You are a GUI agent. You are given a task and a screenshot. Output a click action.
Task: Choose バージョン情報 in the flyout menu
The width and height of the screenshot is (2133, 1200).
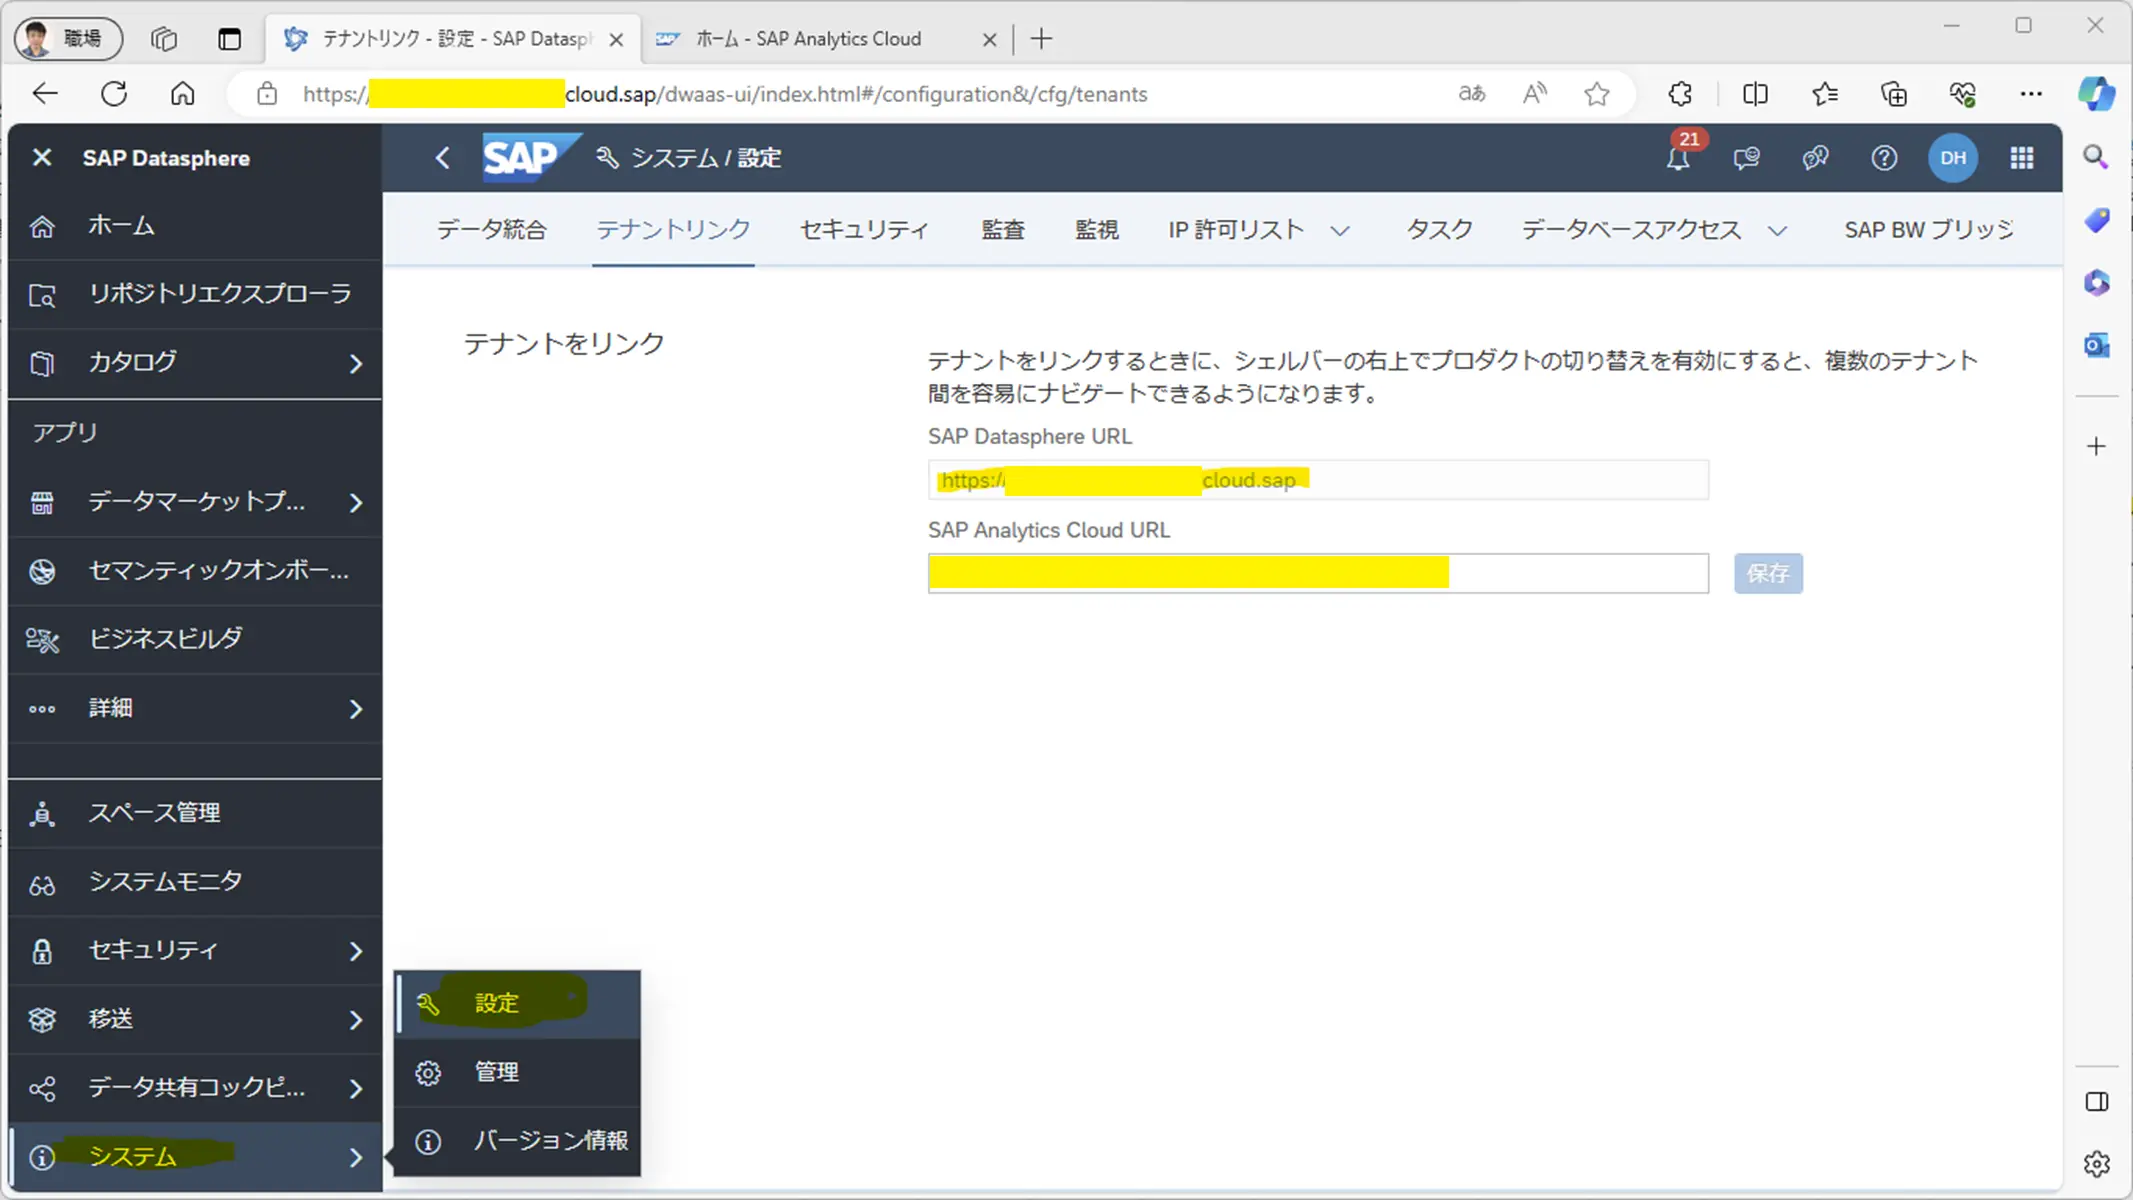(x=517, y=1141)
